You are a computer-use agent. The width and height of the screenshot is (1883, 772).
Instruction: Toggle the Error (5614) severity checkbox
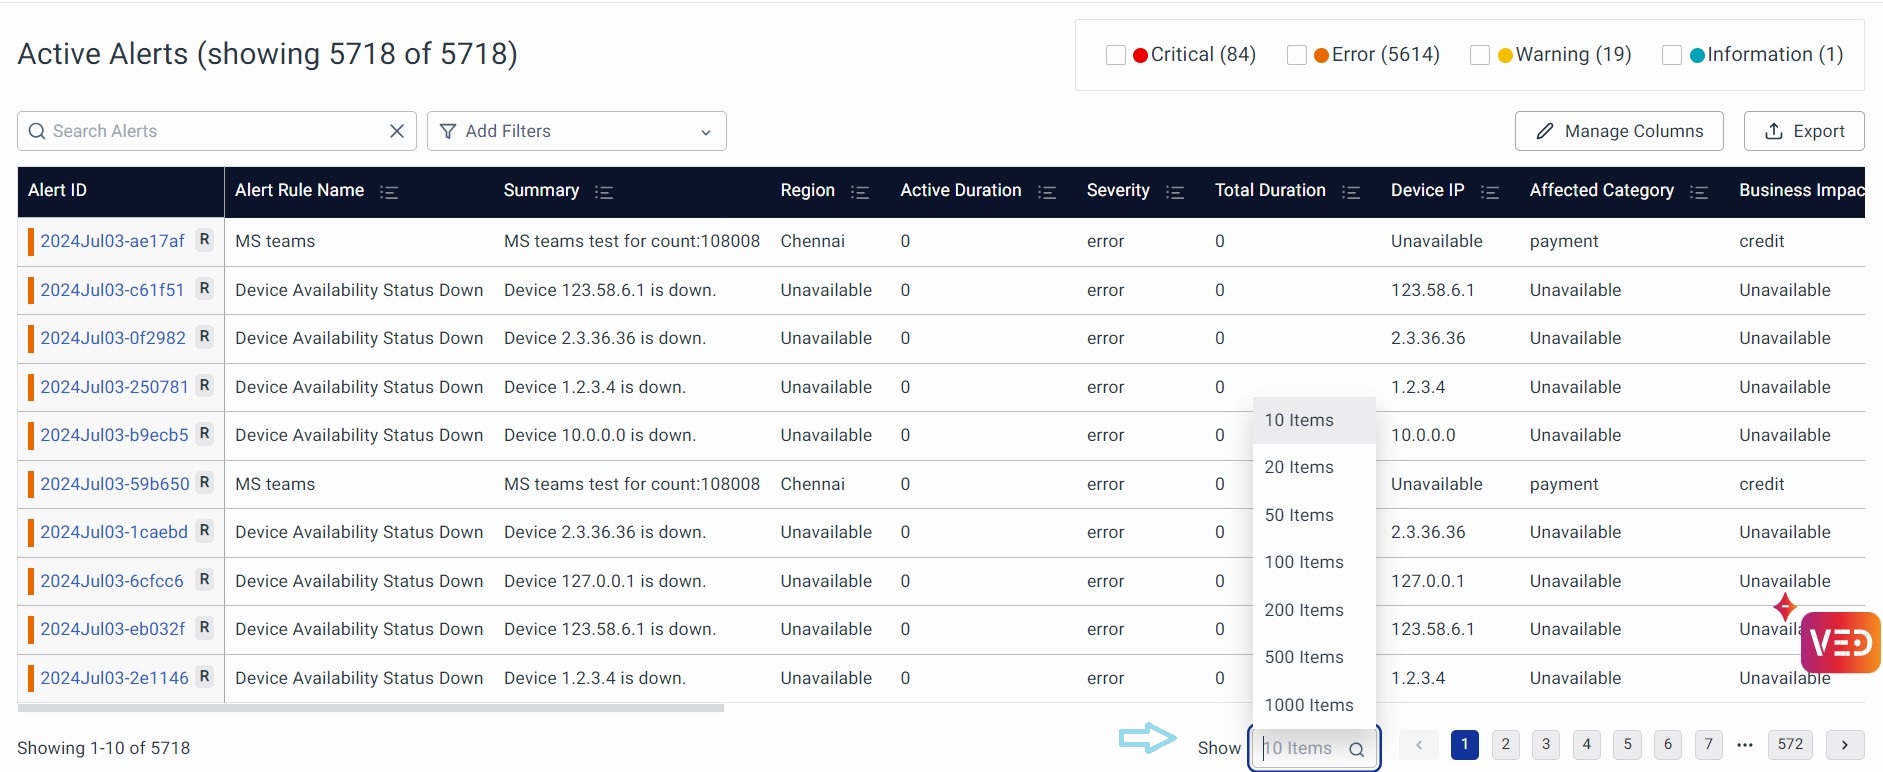coord(1297,55)
